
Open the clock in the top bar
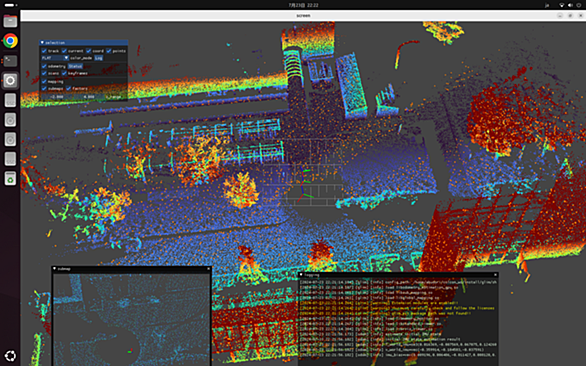click(x=303, y=5)
